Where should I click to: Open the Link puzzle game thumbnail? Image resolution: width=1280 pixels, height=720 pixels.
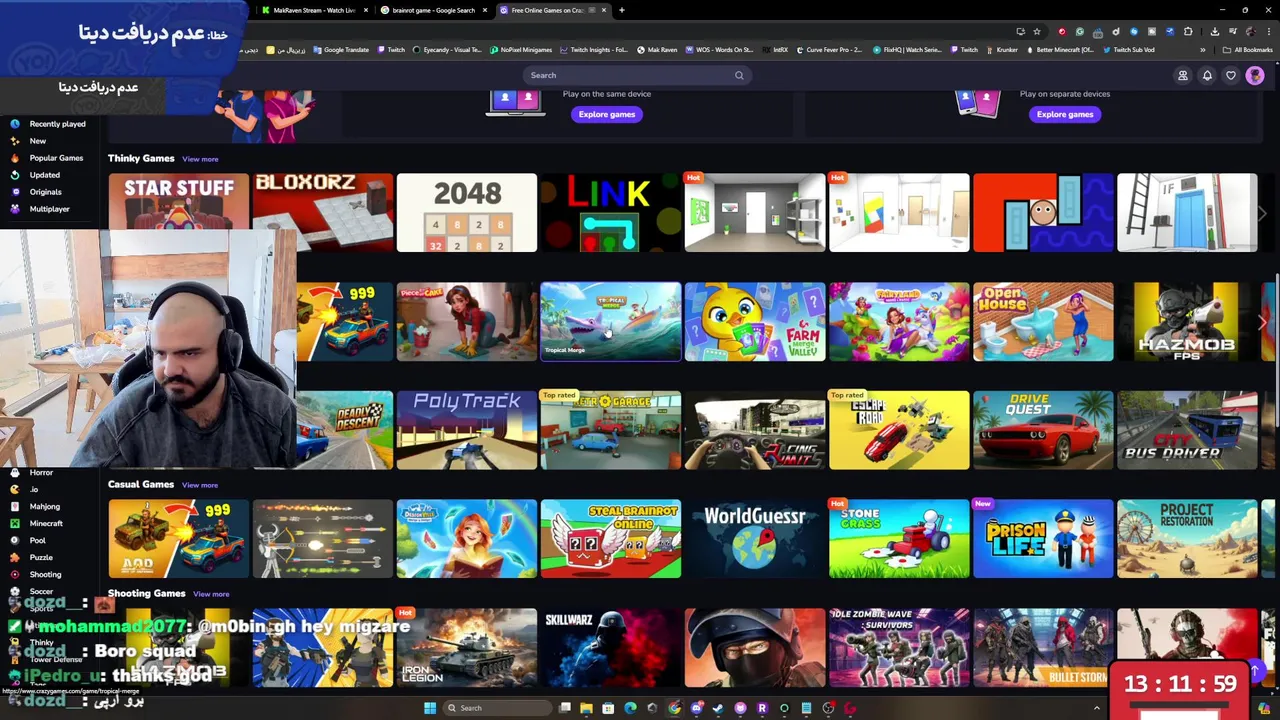(x=611, y=213)
